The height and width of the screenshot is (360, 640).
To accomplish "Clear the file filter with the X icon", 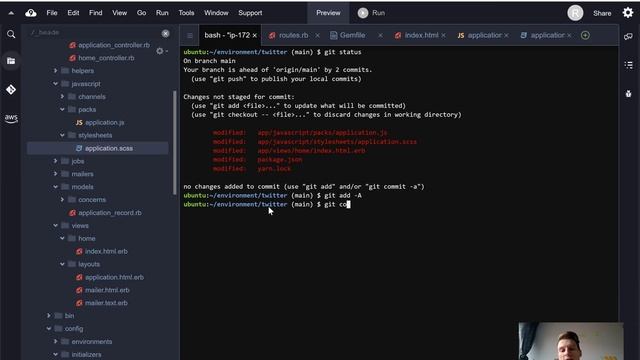I will tap(165, 33).
